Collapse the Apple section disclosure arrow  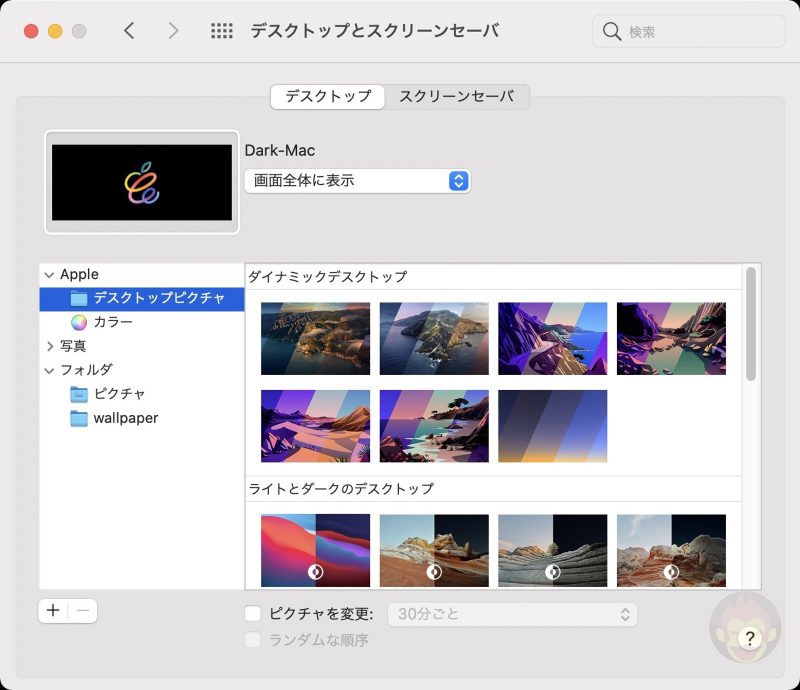50,274
